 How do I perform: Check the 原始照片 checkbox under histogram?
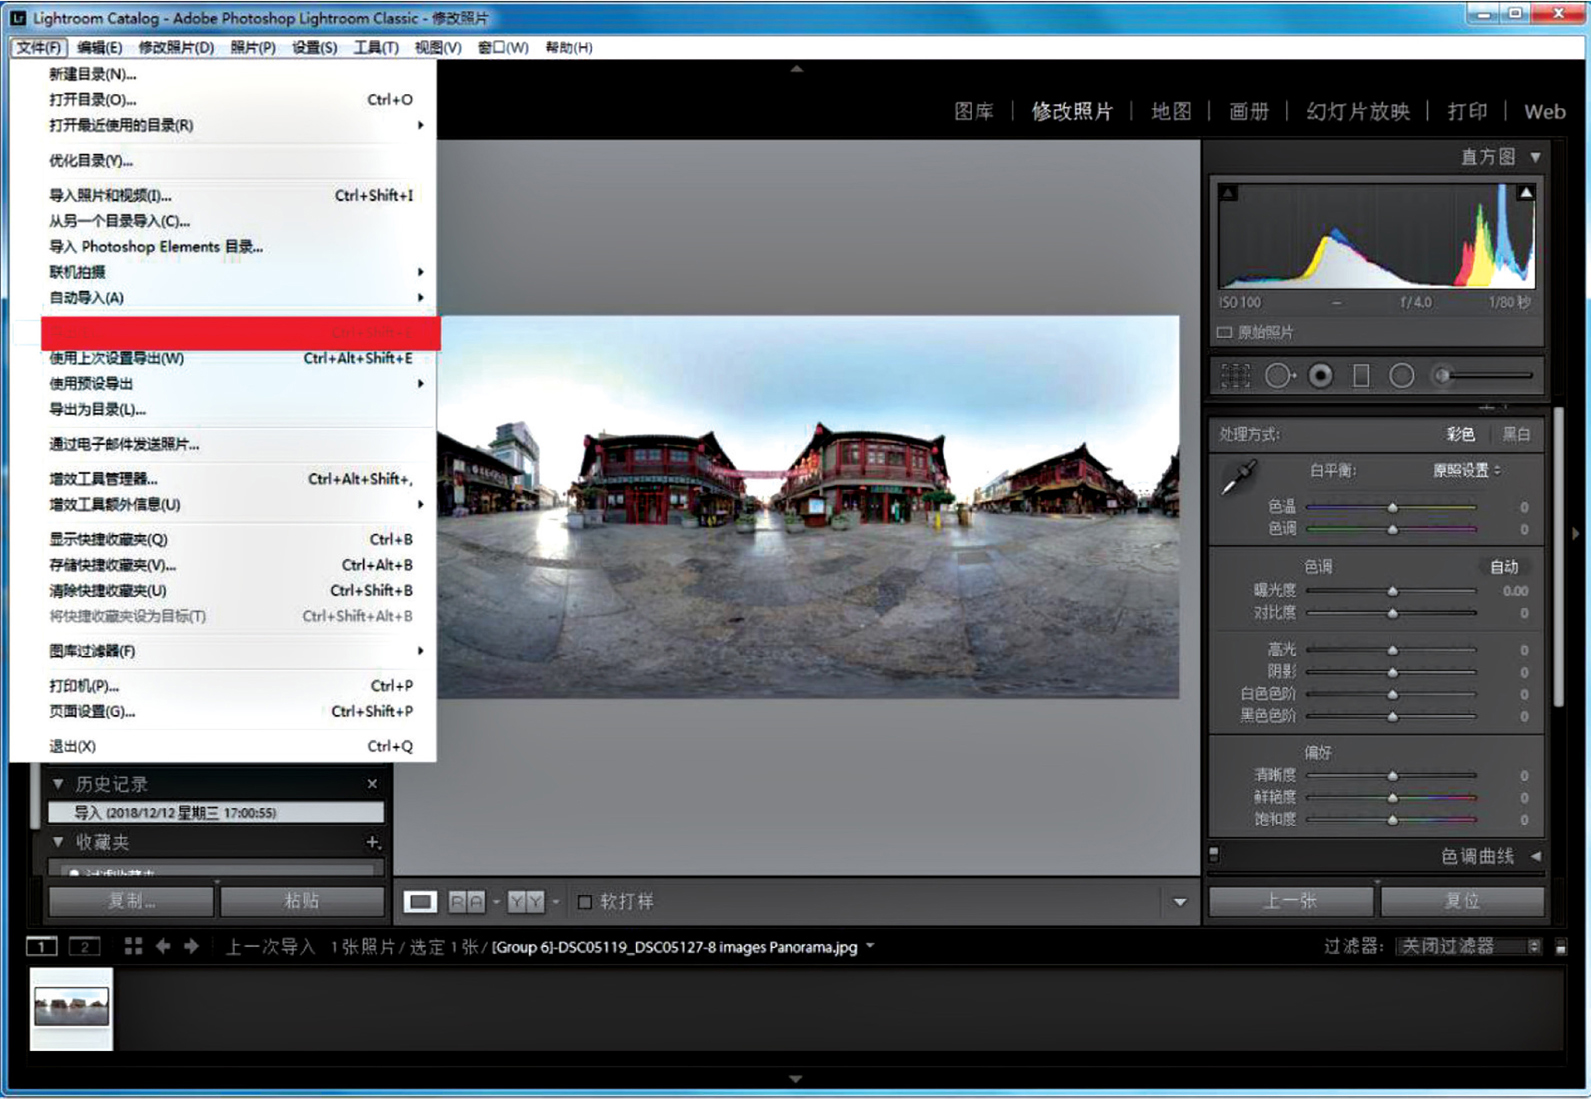[x=1225, y=332]
